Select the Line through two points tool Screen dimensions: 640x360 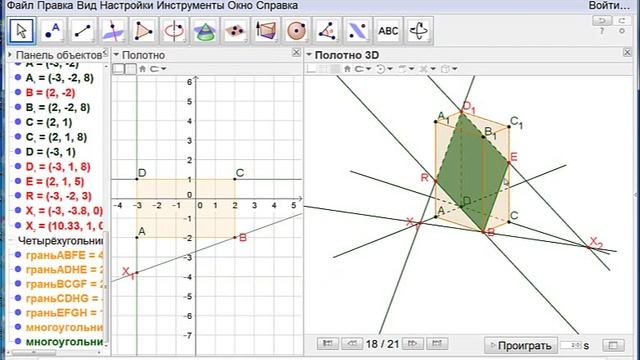coord(83,31)
